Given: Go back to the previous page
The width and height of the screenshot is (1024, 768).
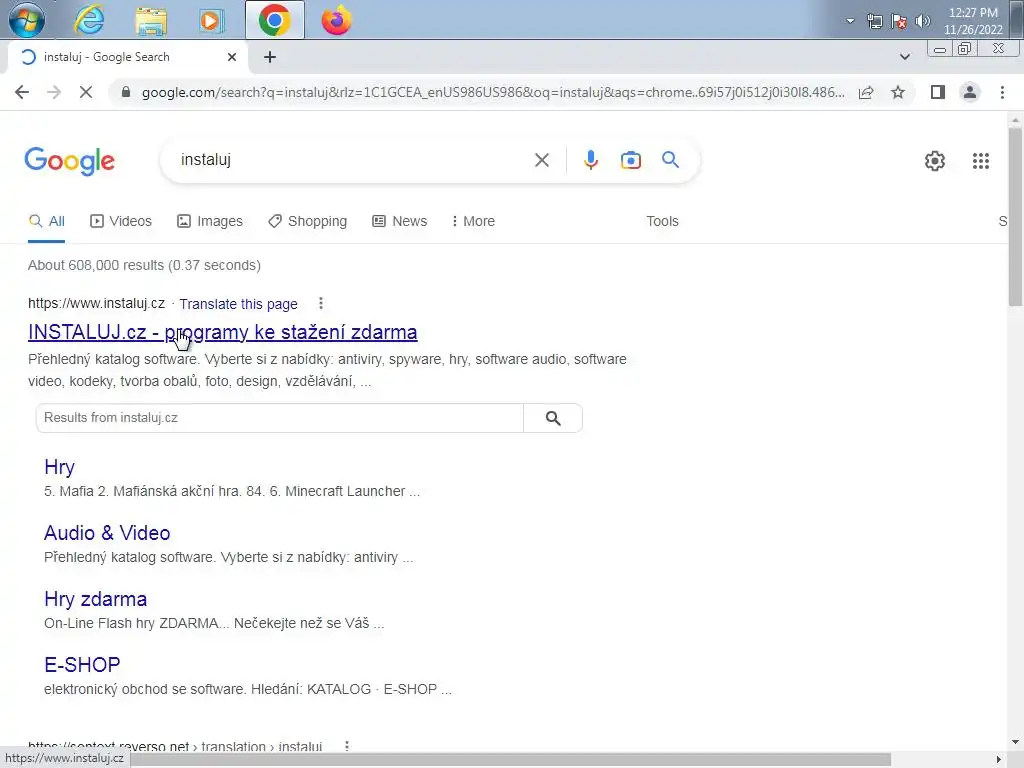Looking at the screenshot, I should [22, 92].
